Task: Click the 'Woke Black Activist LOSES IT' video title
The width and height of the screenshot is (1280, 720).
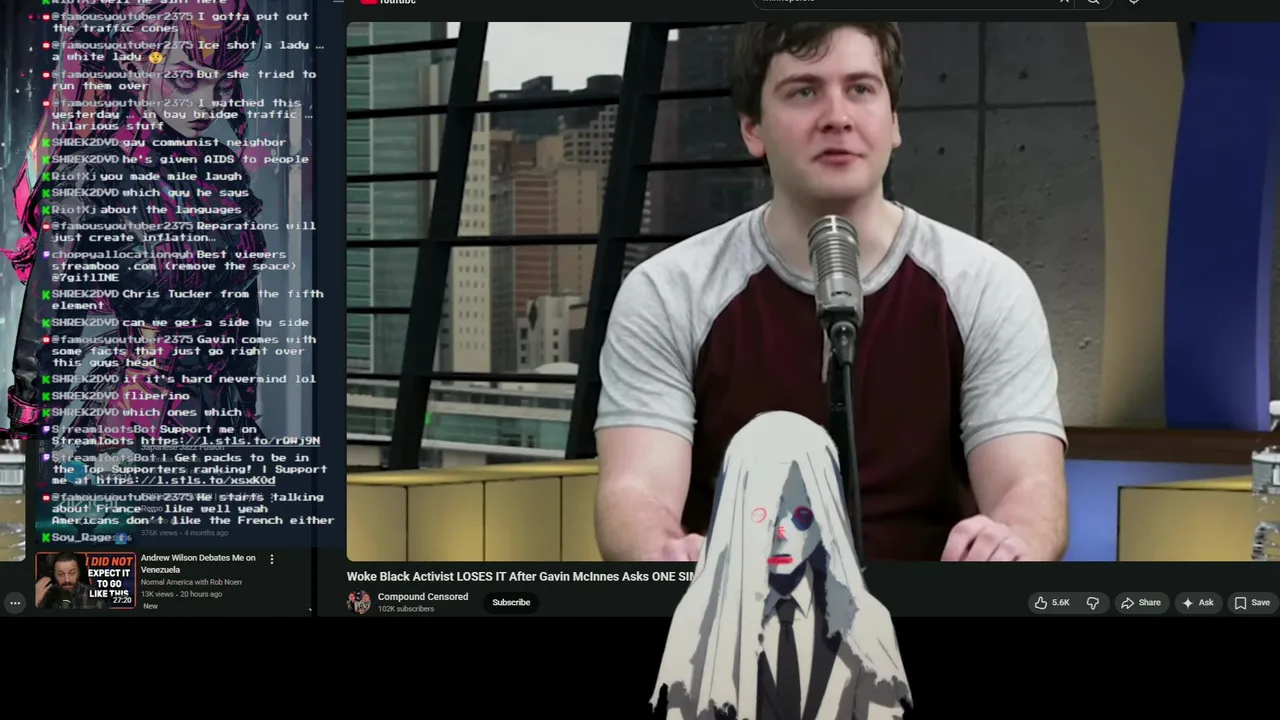Action: (520, 577)
